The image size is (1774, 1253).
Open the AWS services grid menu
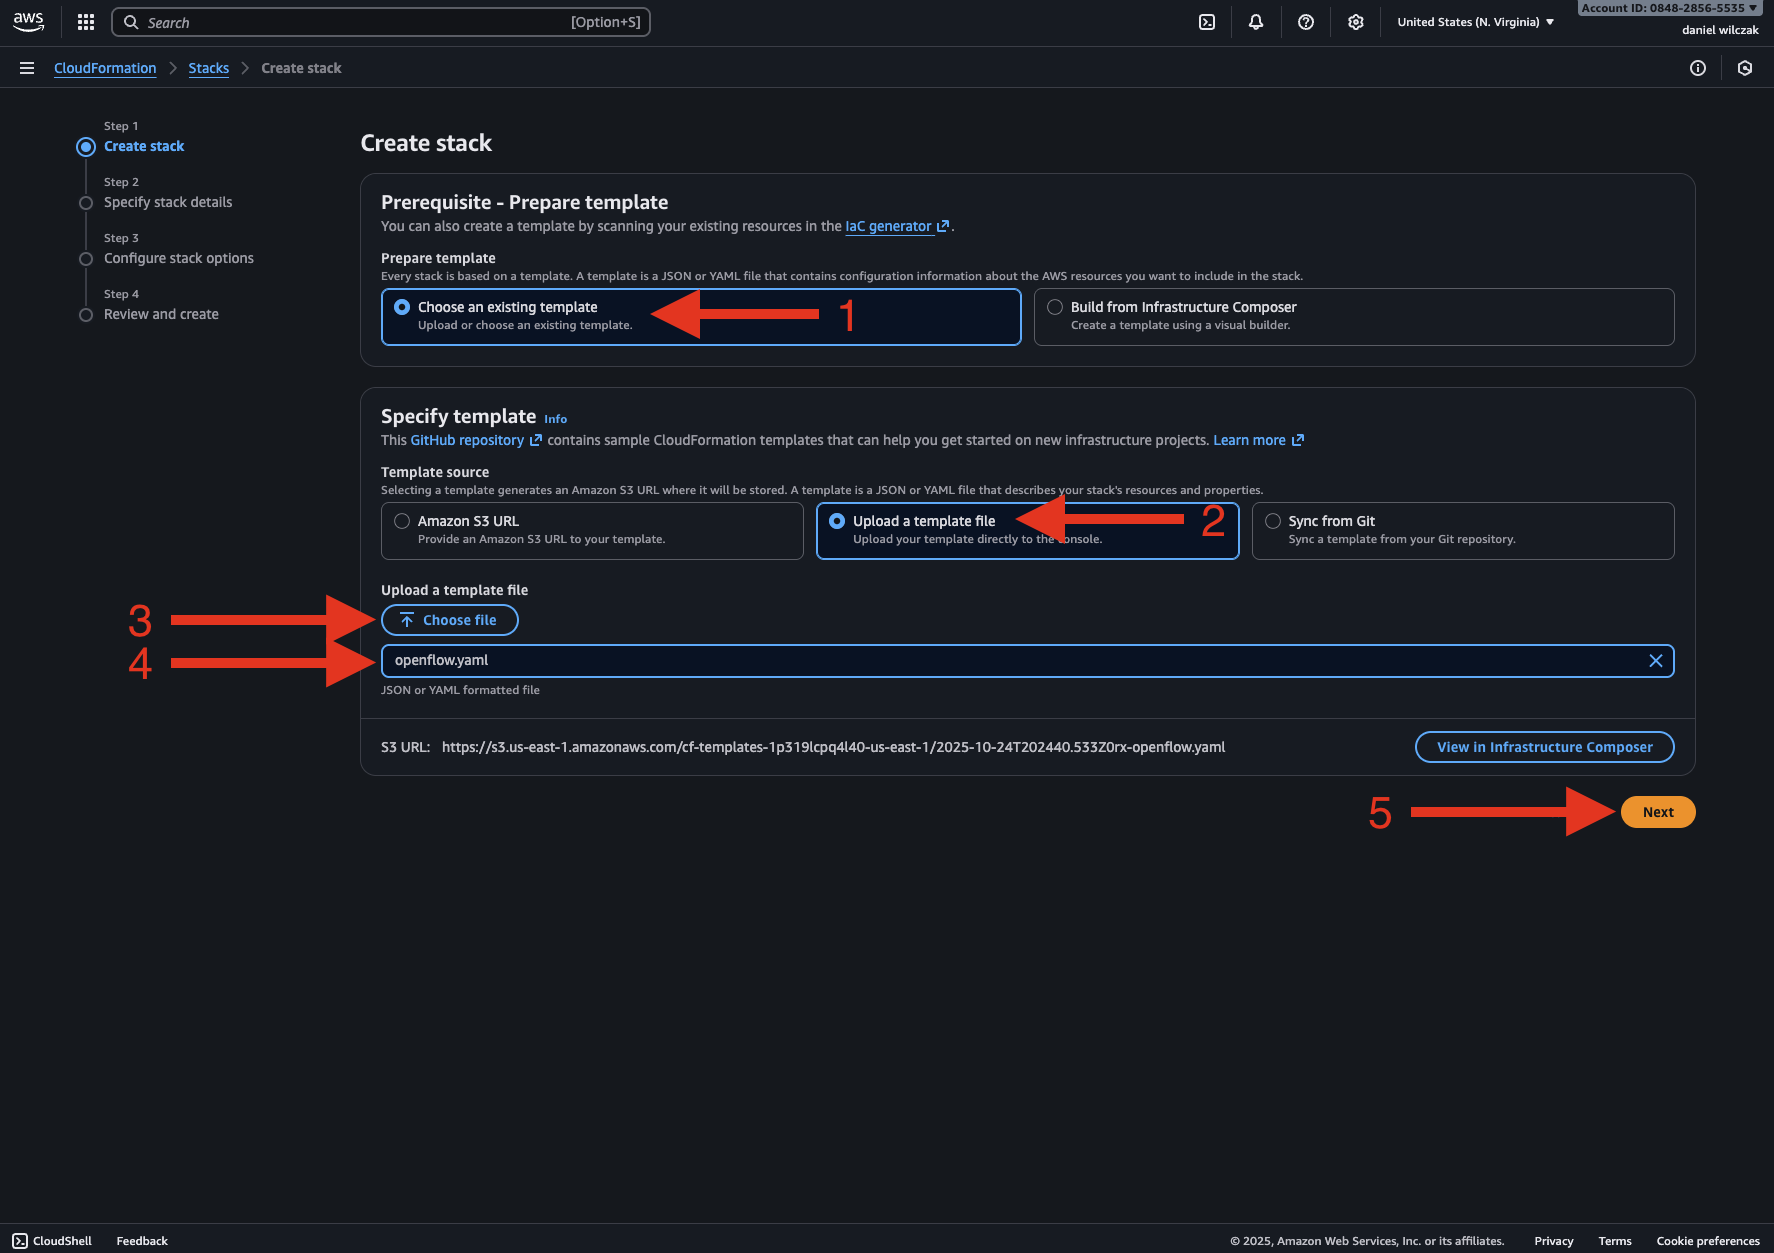pyautogui.click(x=86, y=22)
